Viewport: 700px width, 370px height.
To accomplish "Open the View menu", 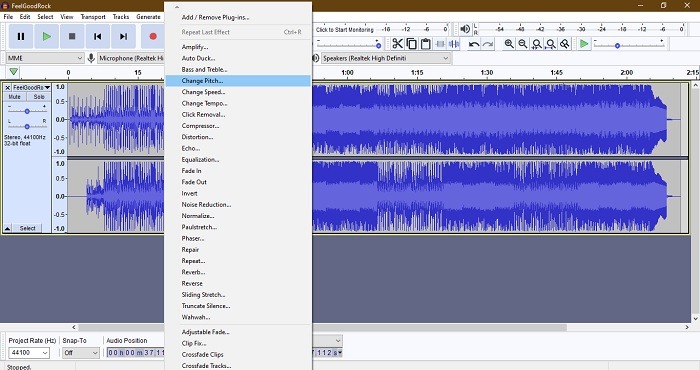I will (67, 17).
